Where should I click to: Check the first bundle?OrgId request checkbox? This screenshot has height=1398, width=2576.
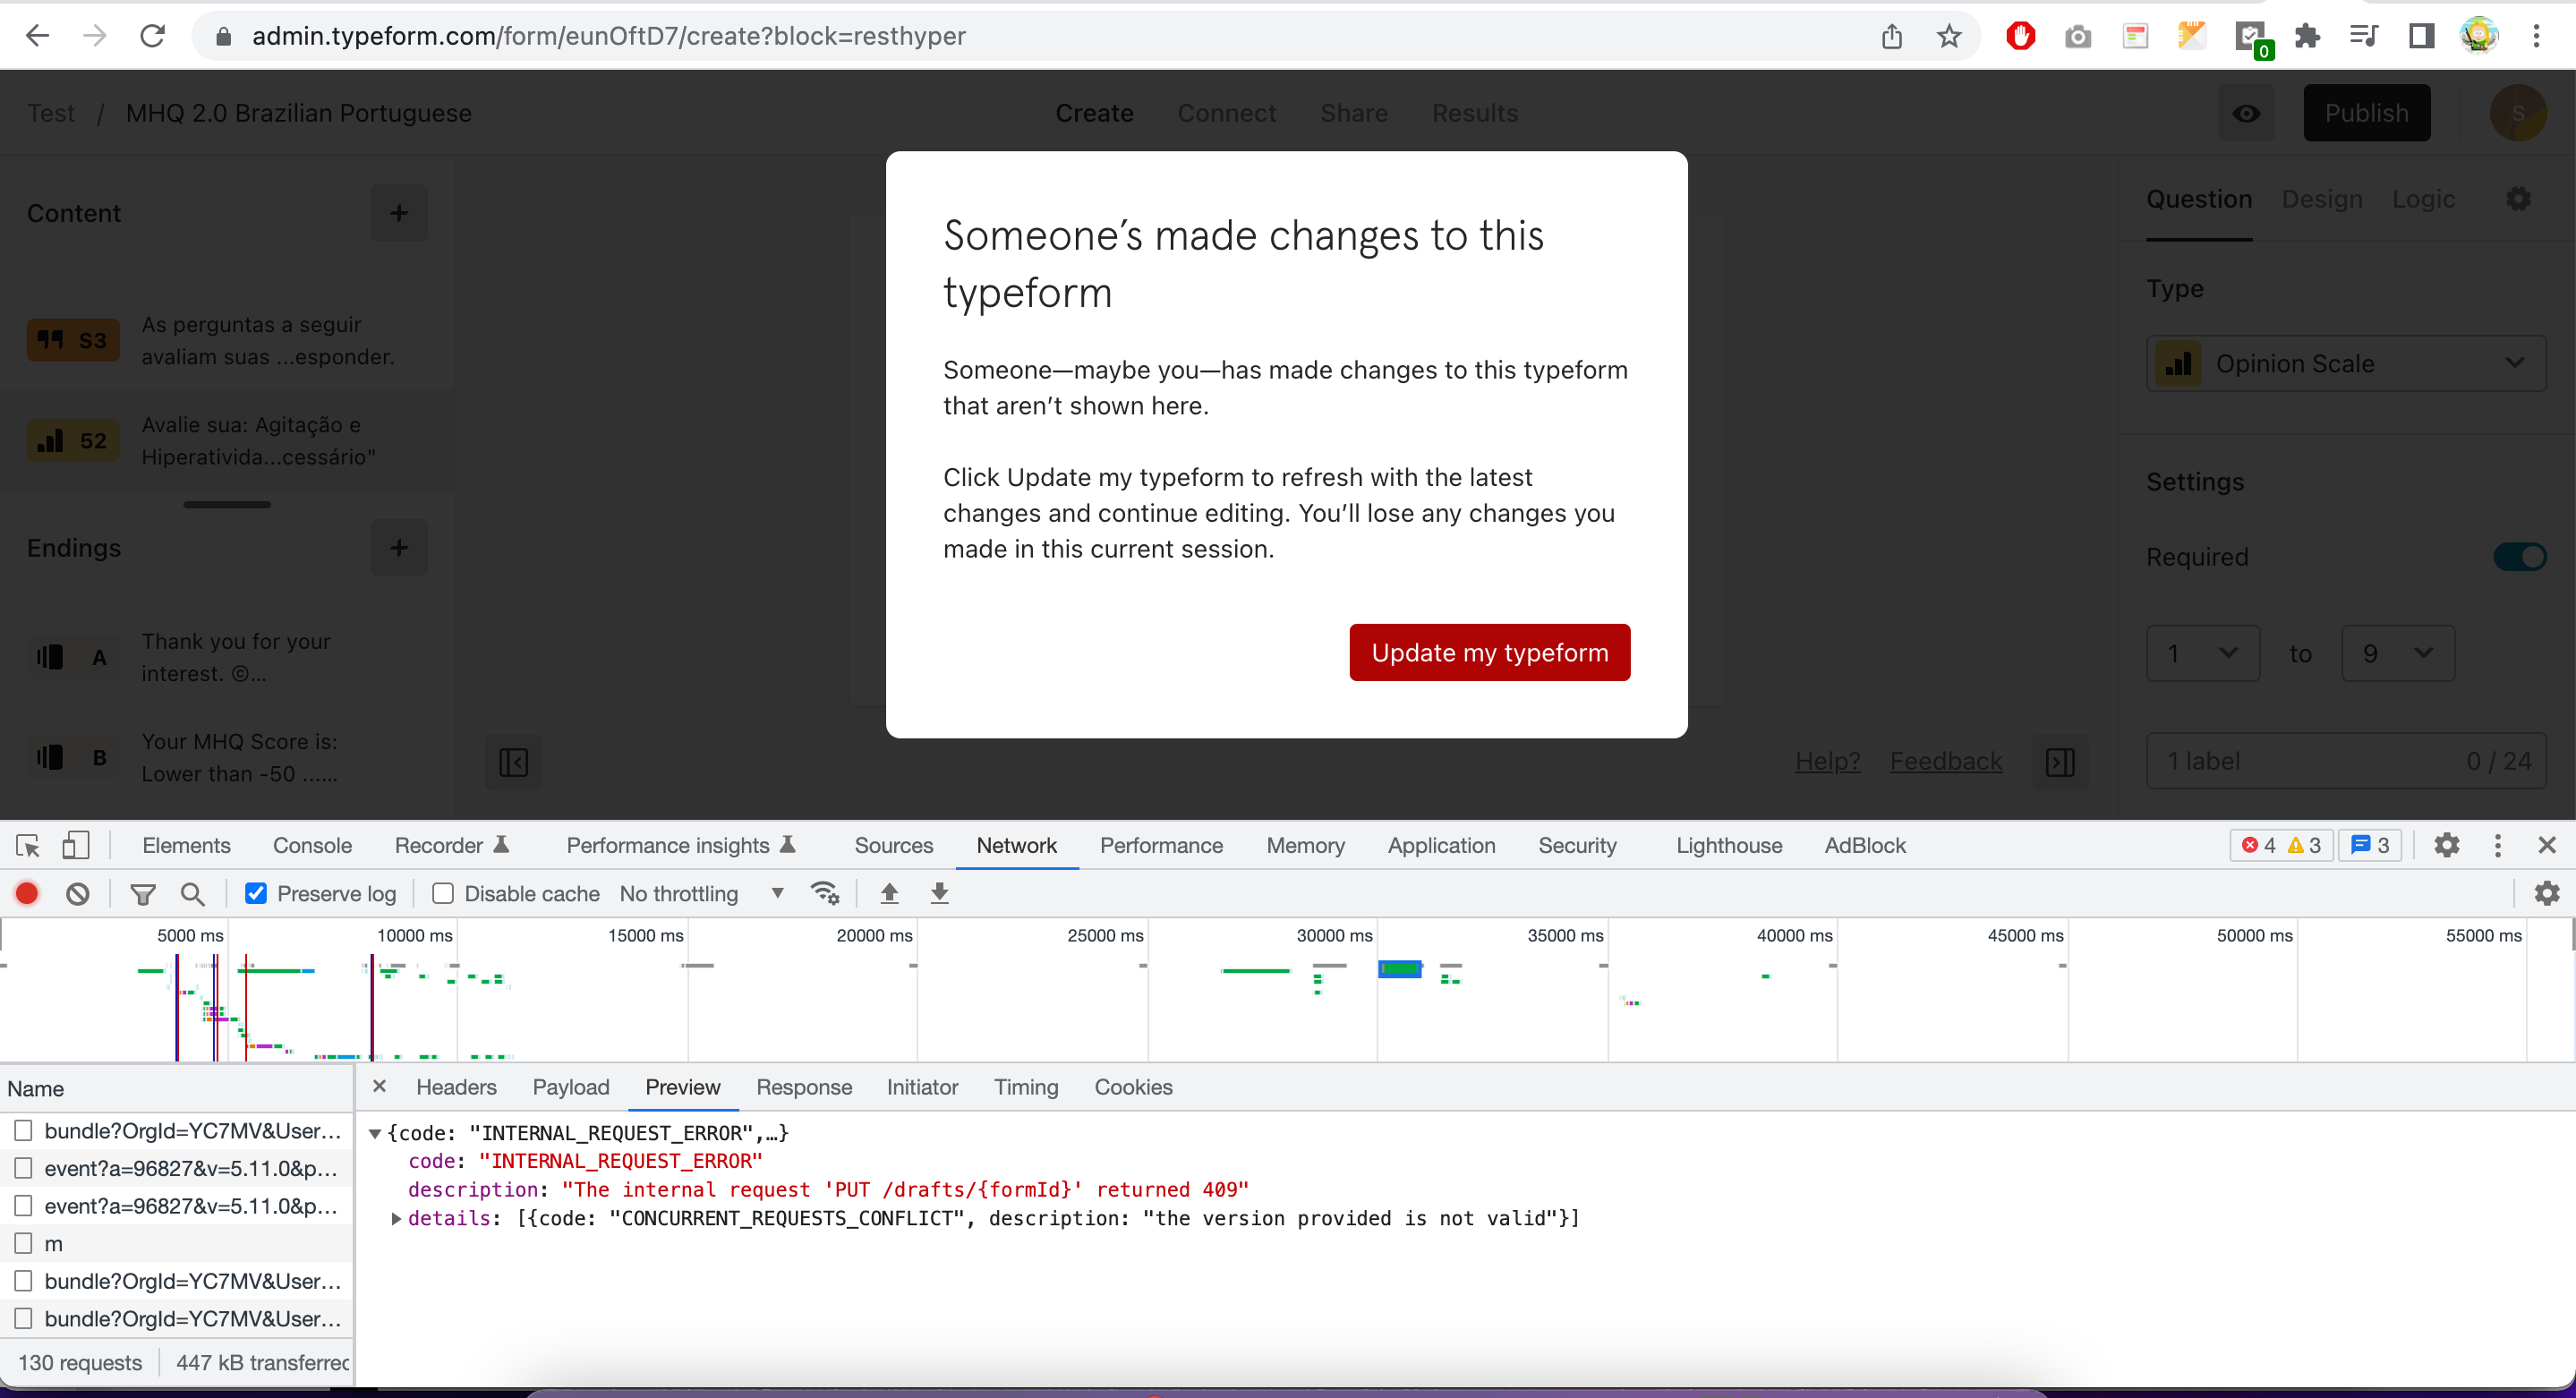24,1131
